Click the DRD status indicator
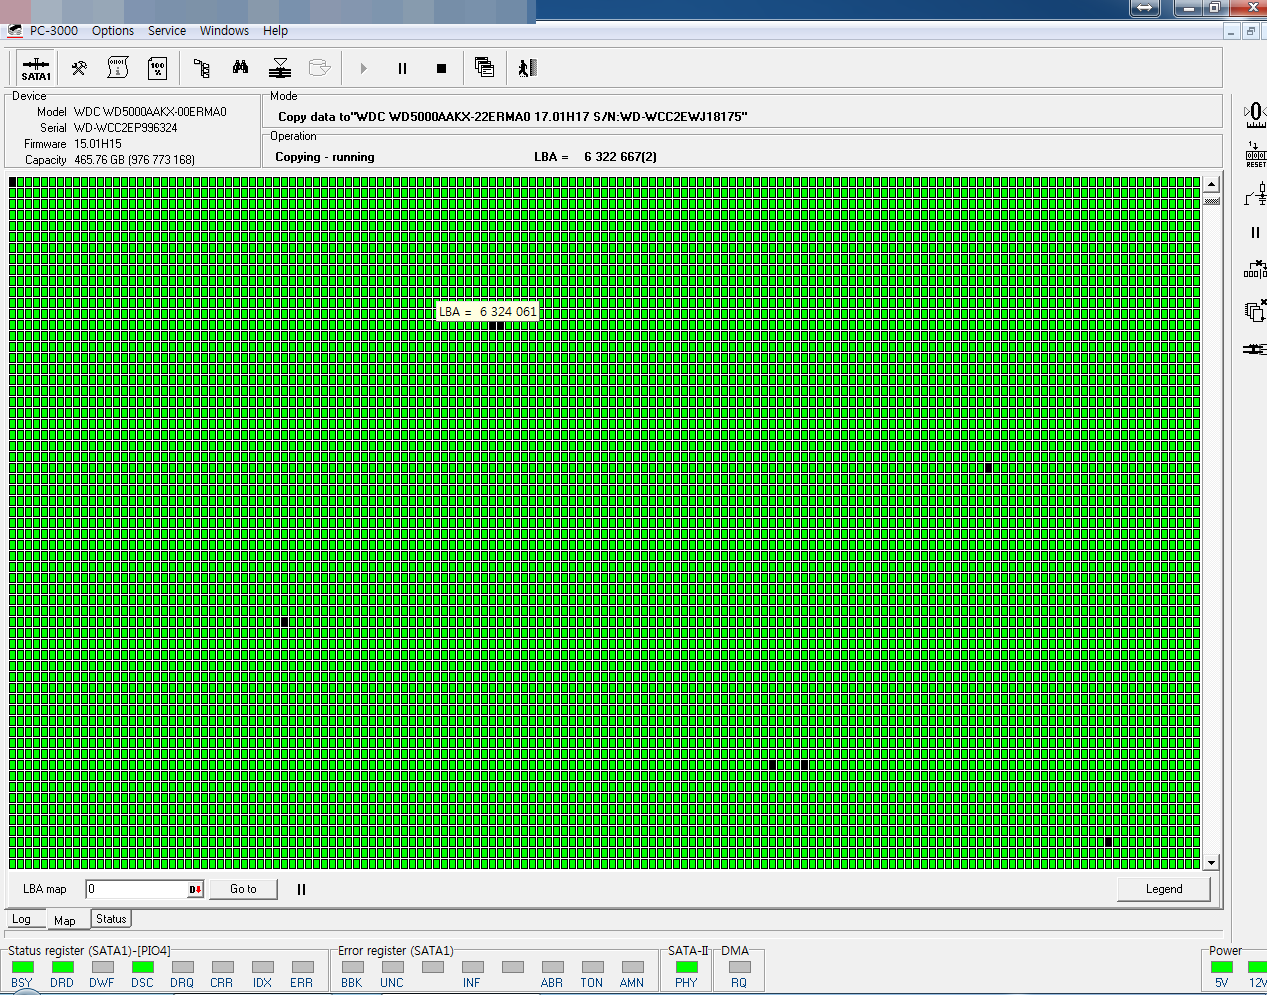The height and width of the screenshot is (995, 1267). (x=62, y=967)
